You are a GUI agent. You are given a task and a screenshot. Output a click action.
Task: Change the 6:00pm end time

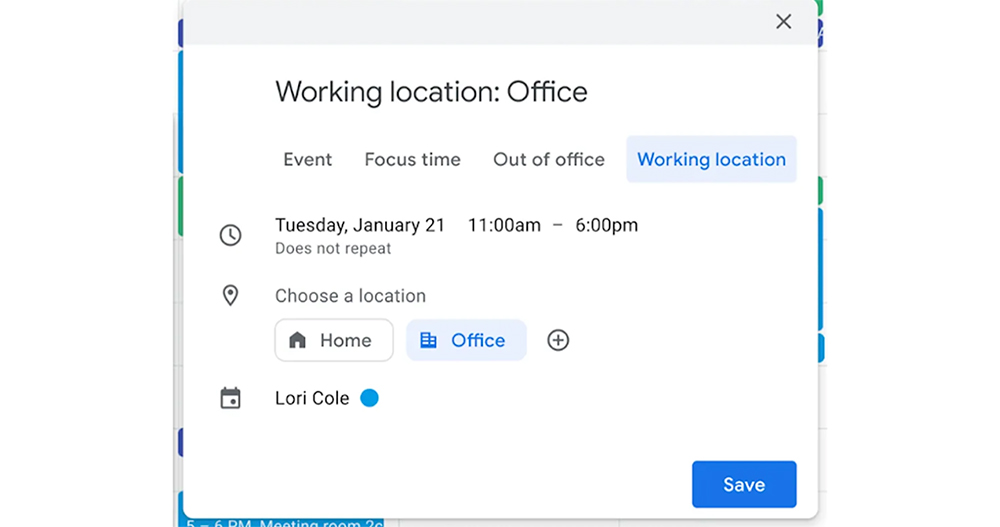(x=607, y=225)
